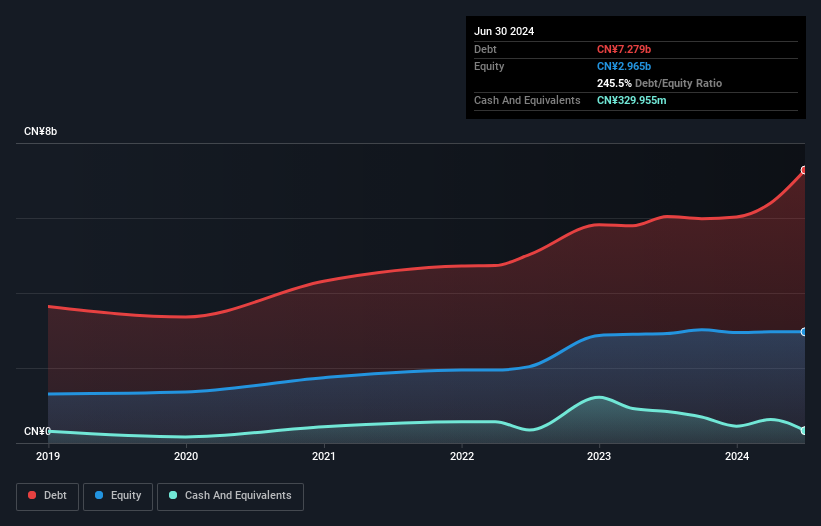This screenshot has width=821, height=526.
Task: Click the CN¥0 y-axis label
Action: click(37, 431)
